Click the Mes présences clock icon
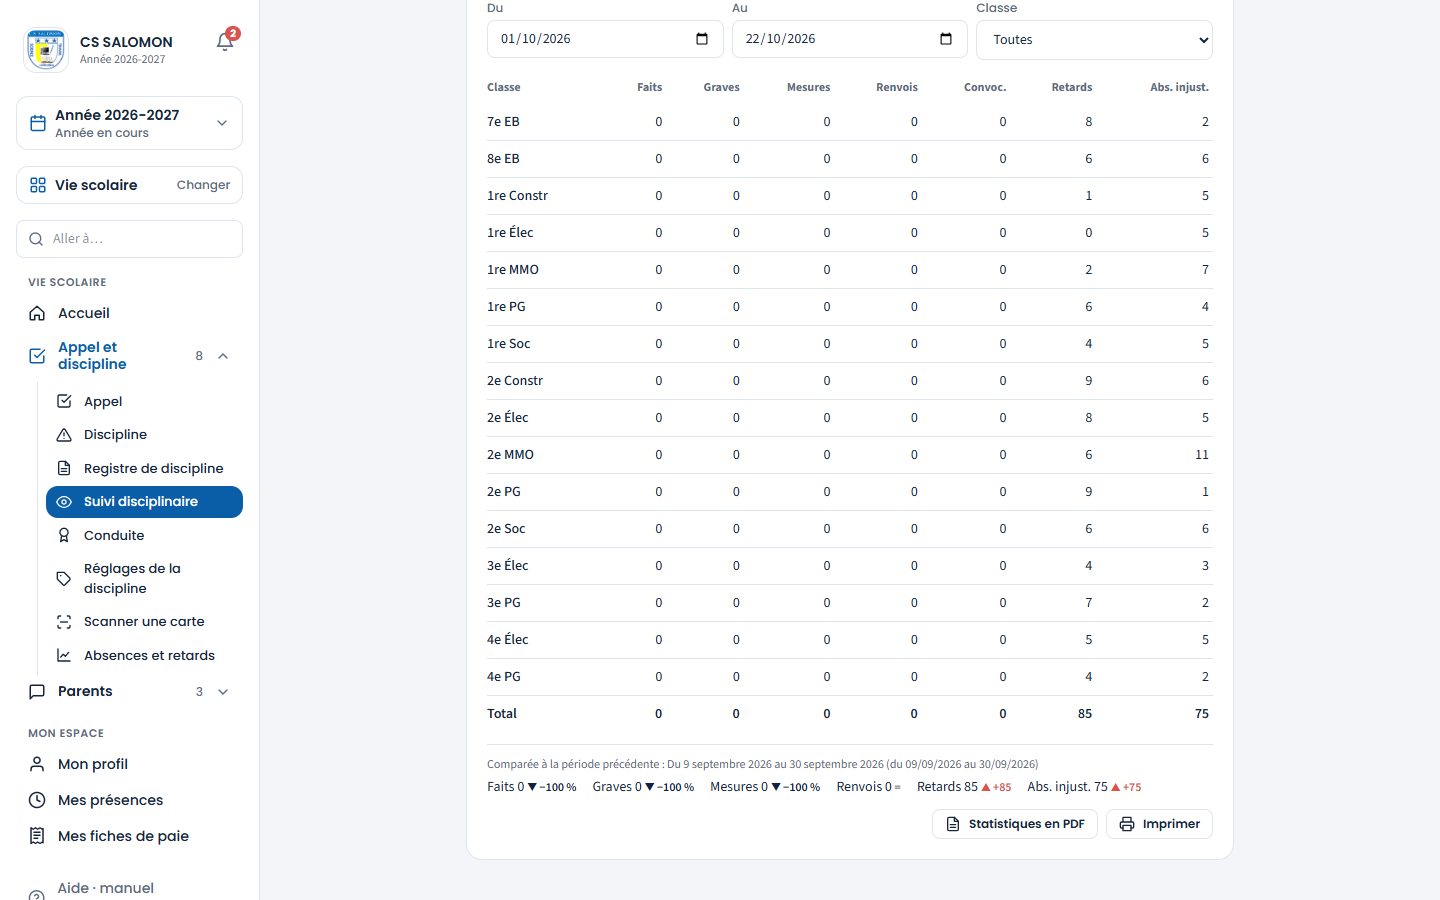This screenshot has width=1440, height=900. (37, 800)
